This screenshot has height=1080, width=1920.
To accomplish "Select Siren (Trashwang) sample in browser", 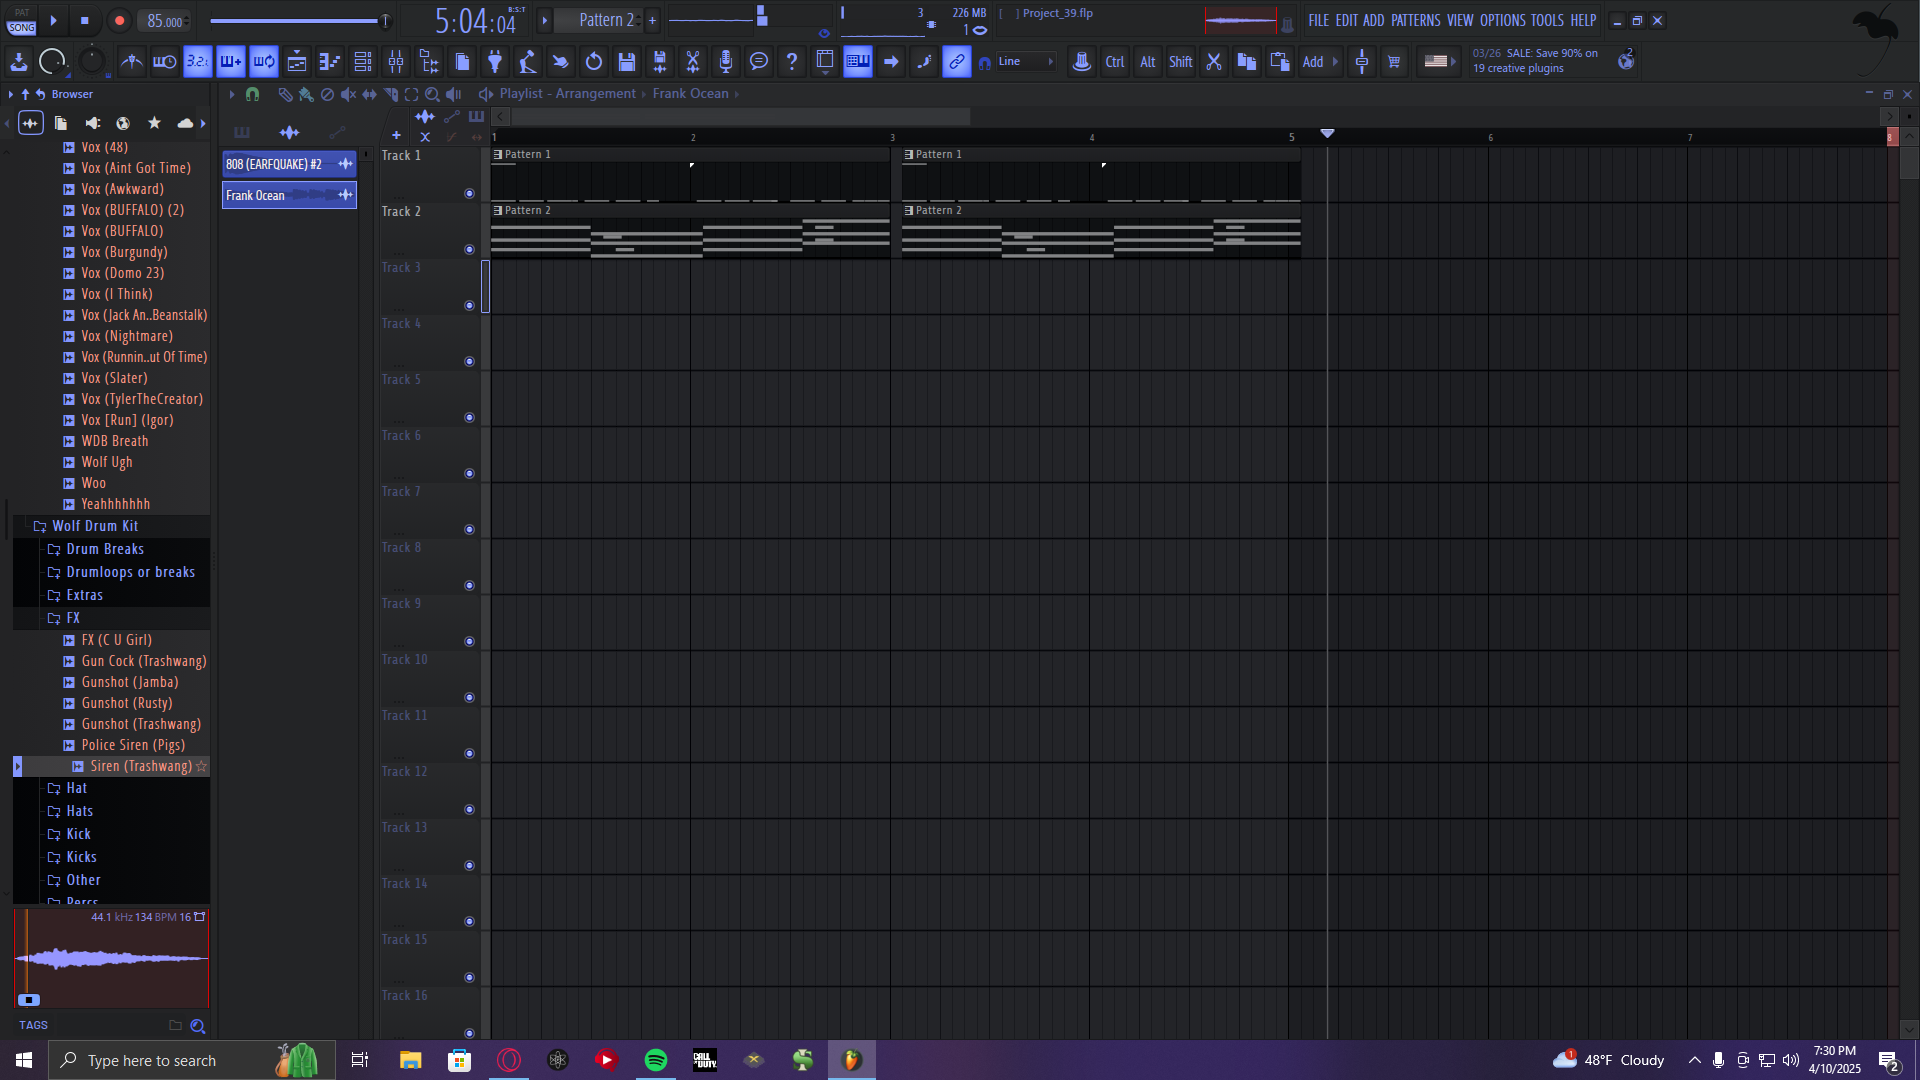I will click(140, 766).
